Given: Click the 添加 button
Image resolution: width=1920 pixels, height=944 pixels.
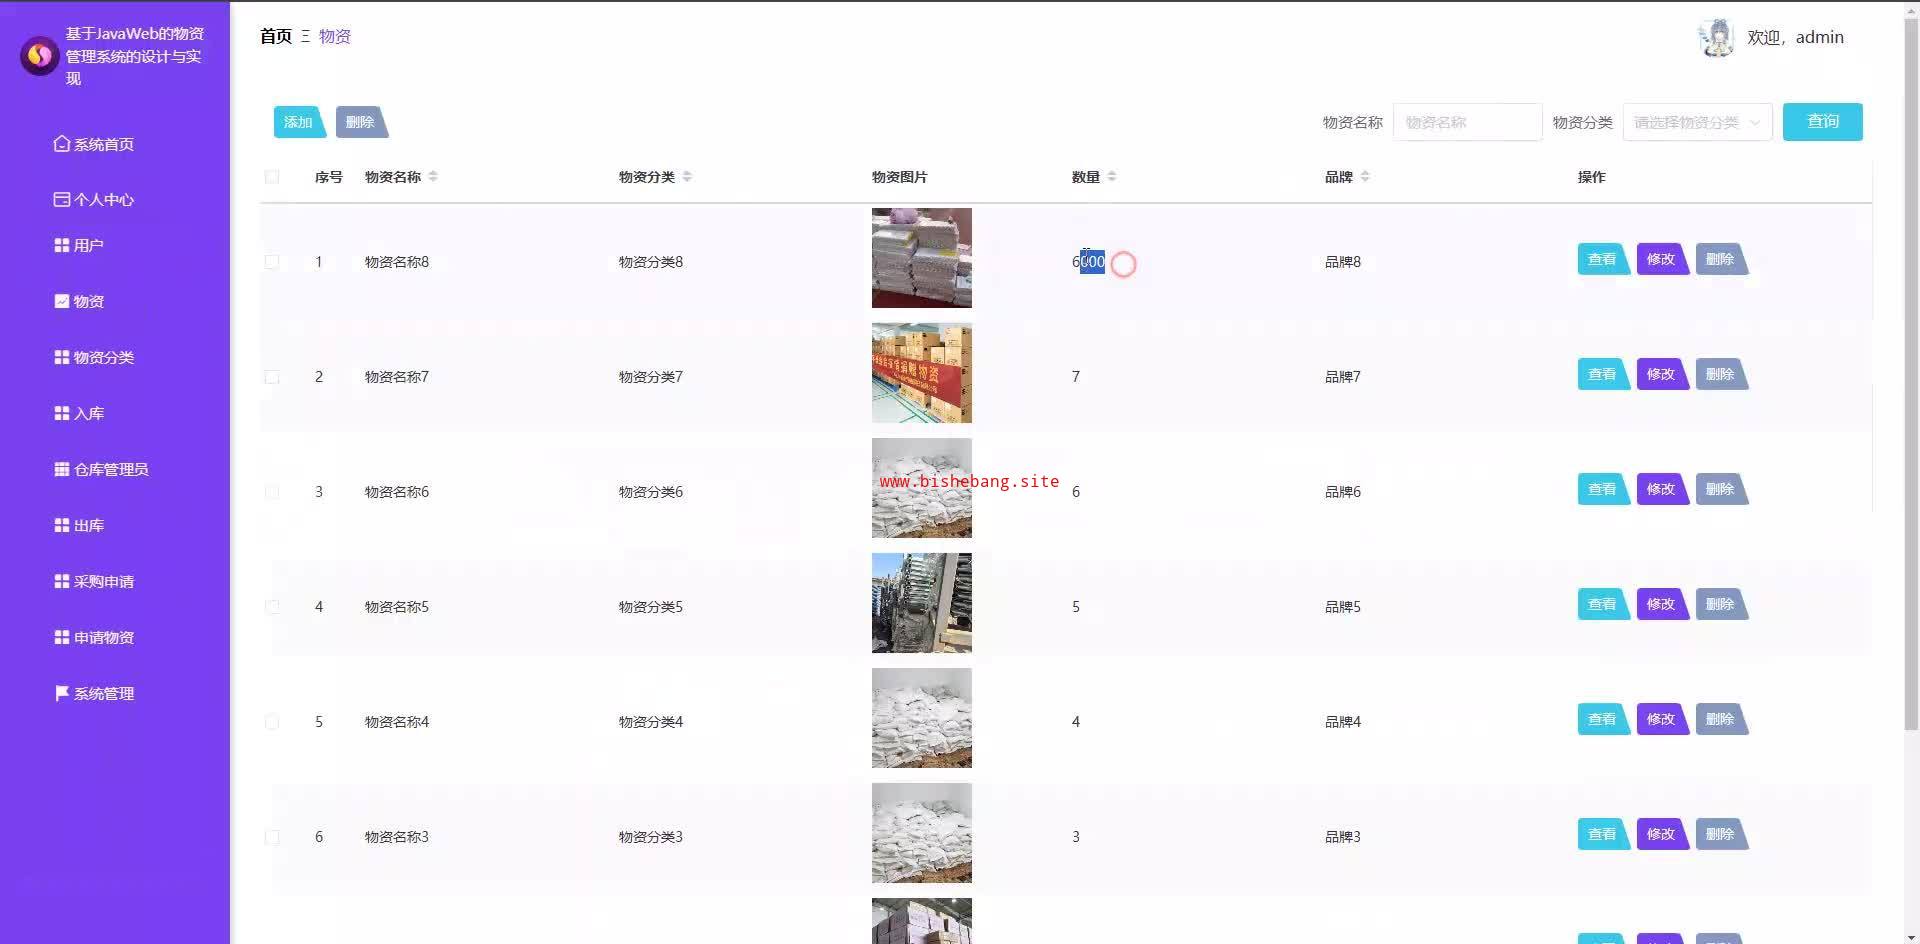Looking at the screenshot, I should (x=299, y=122).
